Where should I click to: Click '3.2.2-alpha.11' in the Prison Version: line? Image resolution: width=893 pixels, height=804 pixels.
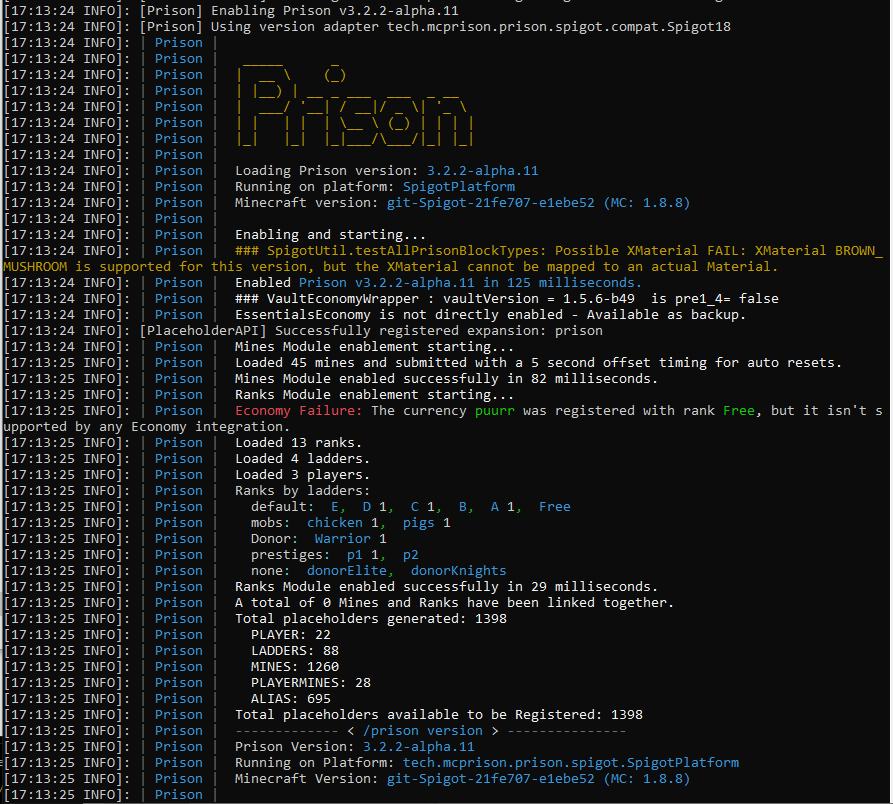pyautogui.click(x=419, y=746)
